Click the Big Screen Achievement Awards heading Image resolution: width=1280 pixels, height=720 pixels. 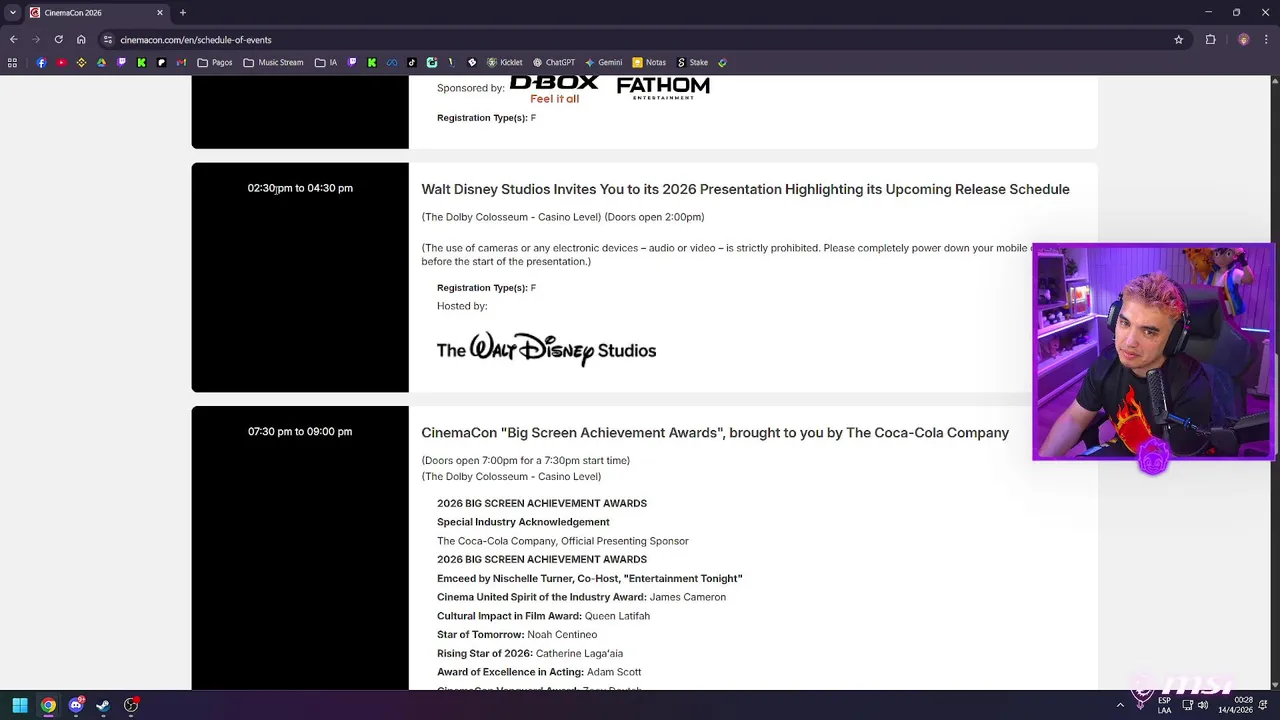click(715, 433)
